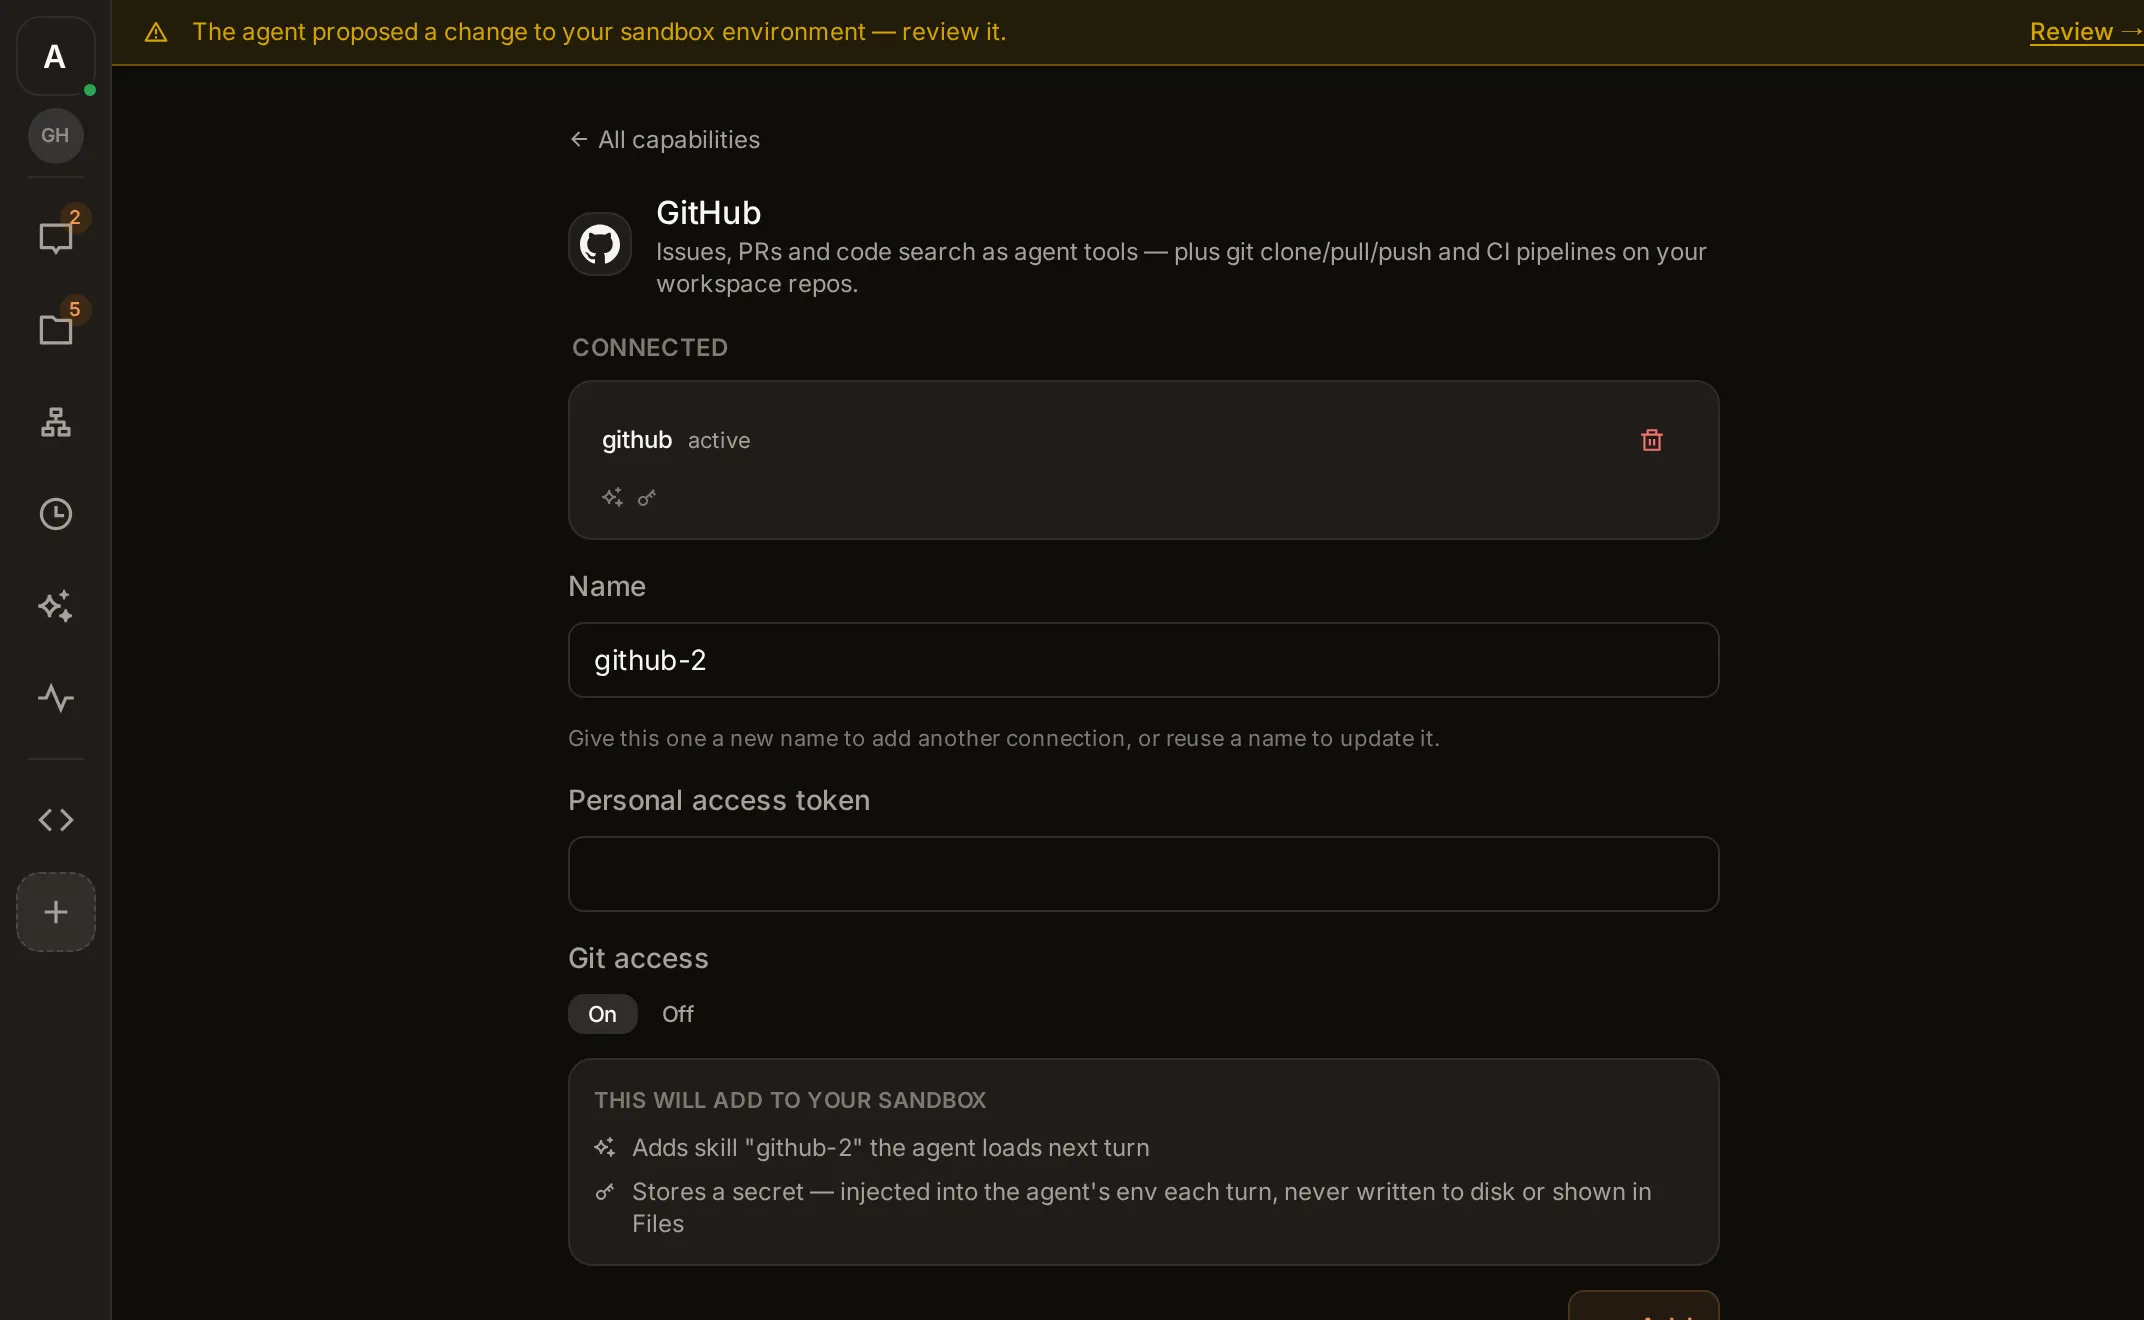
Task: Focus the Personal access token field
Action: [x=1143, y=874]
